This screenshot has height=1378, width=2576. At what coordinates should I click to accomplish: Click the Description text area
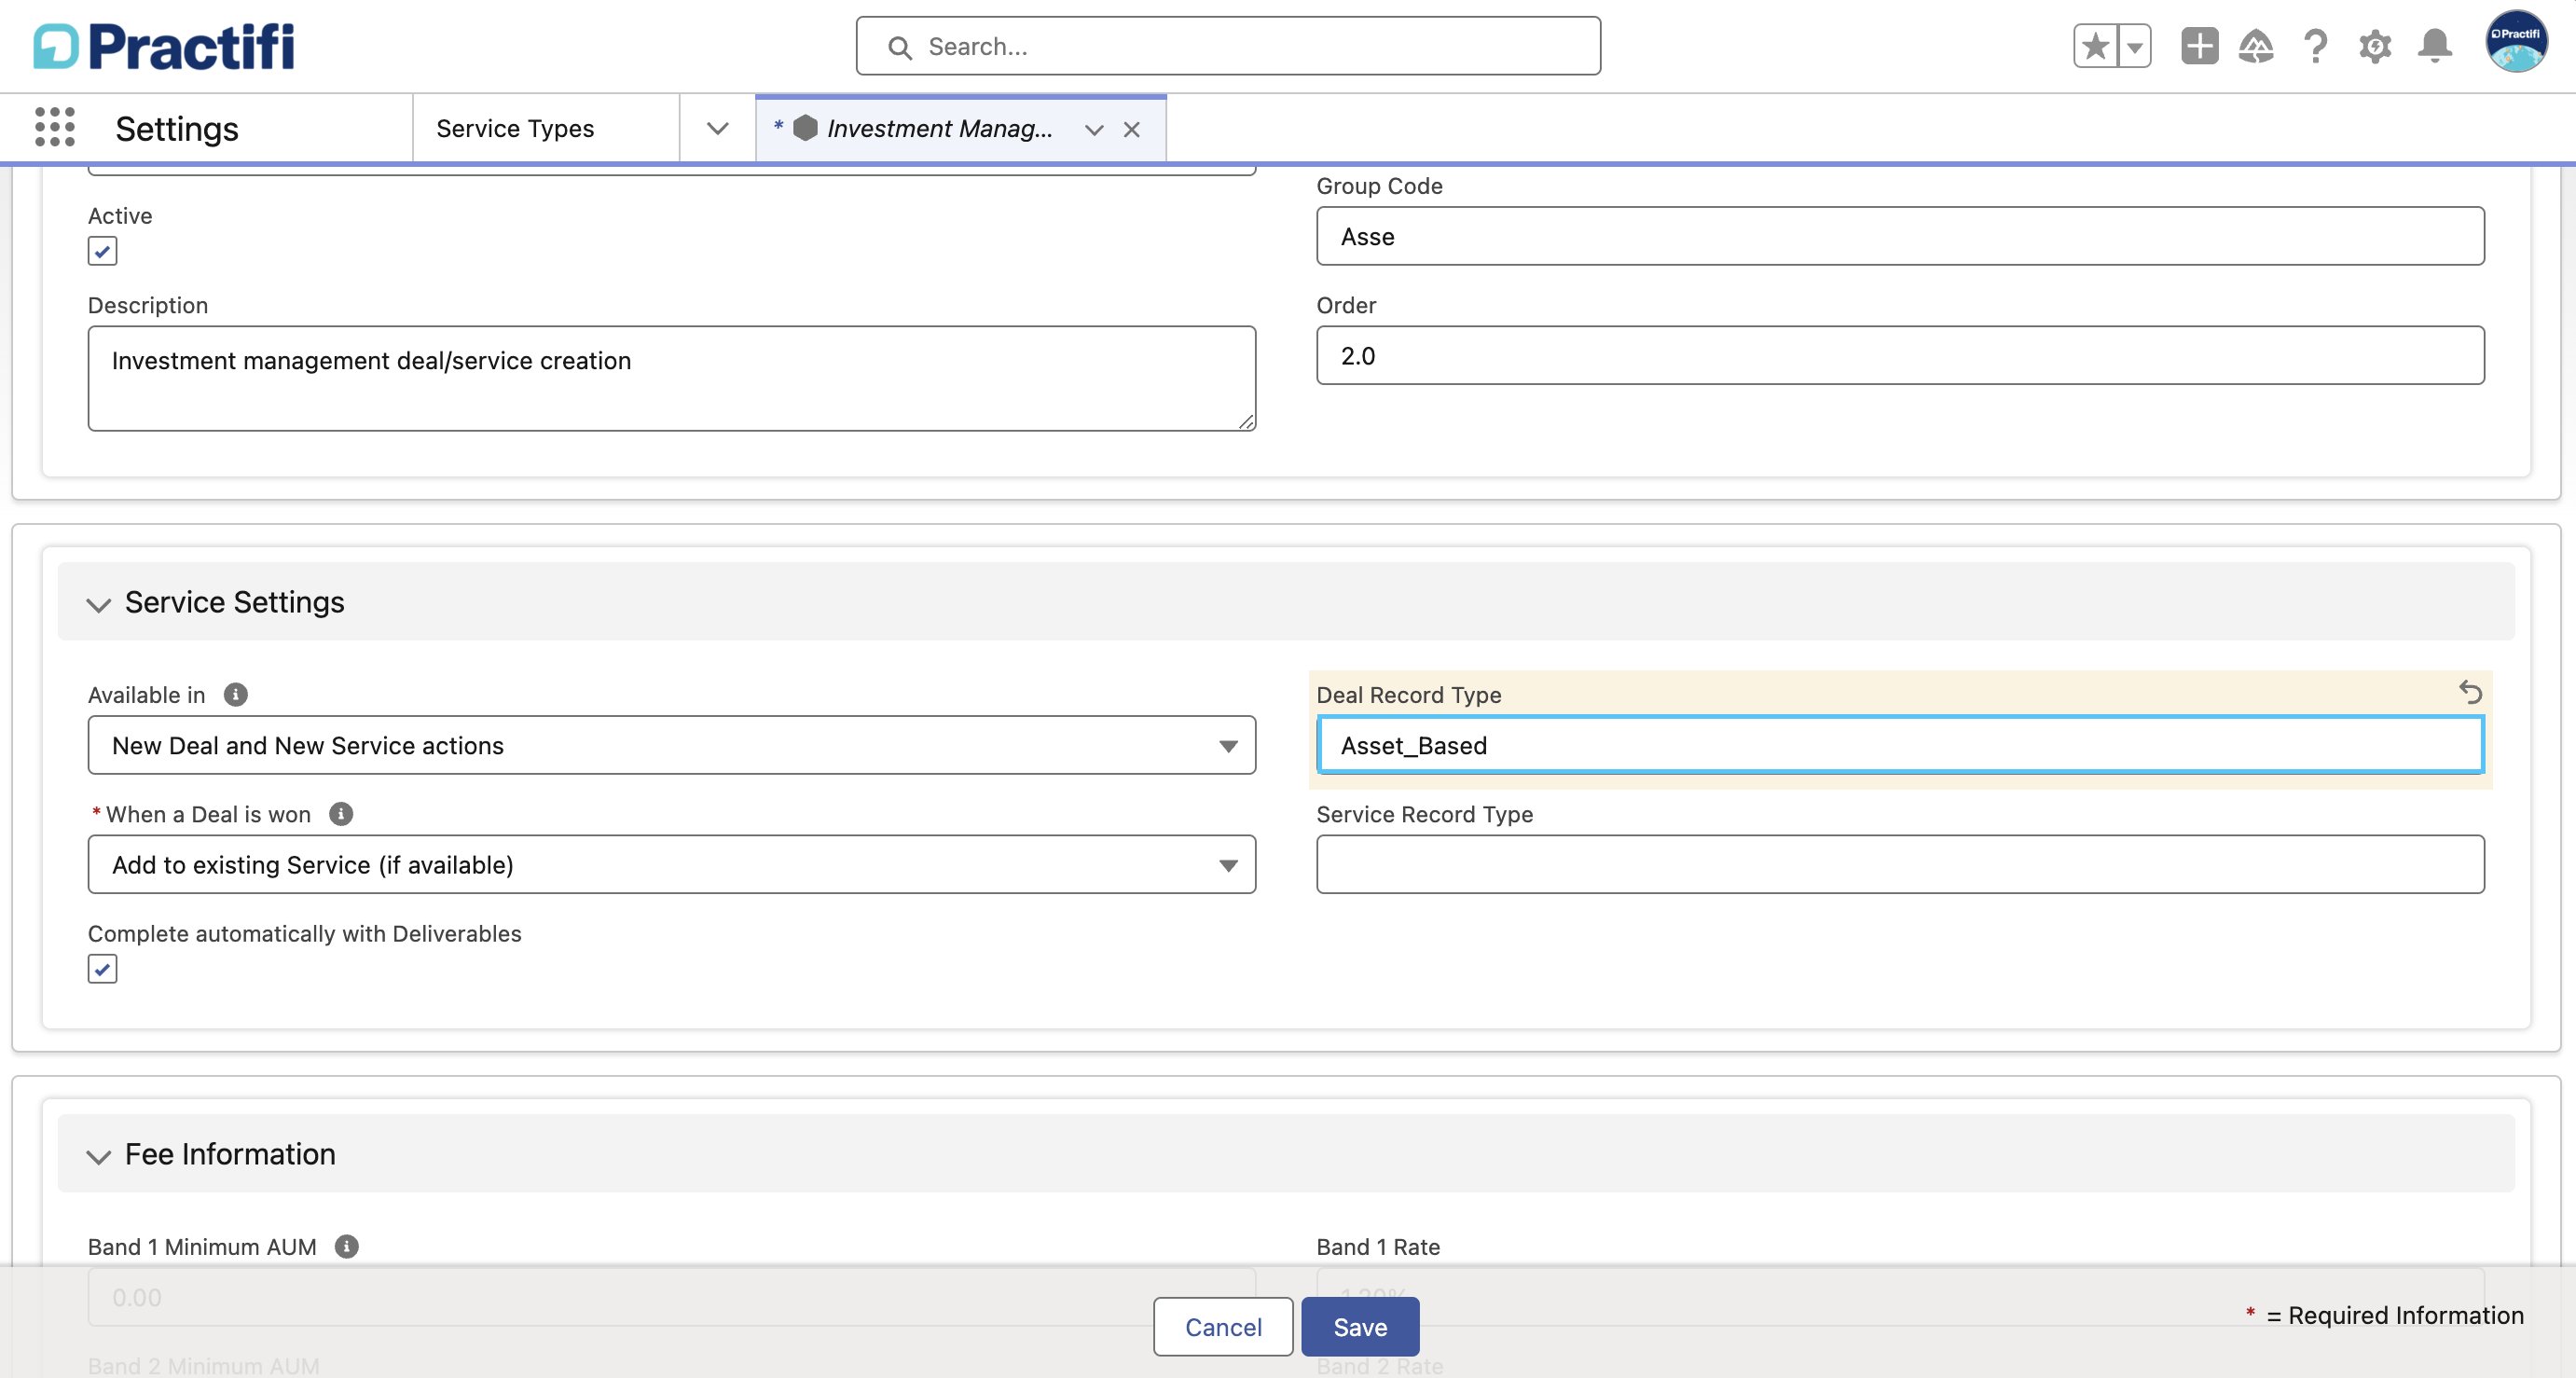(671, 378)
